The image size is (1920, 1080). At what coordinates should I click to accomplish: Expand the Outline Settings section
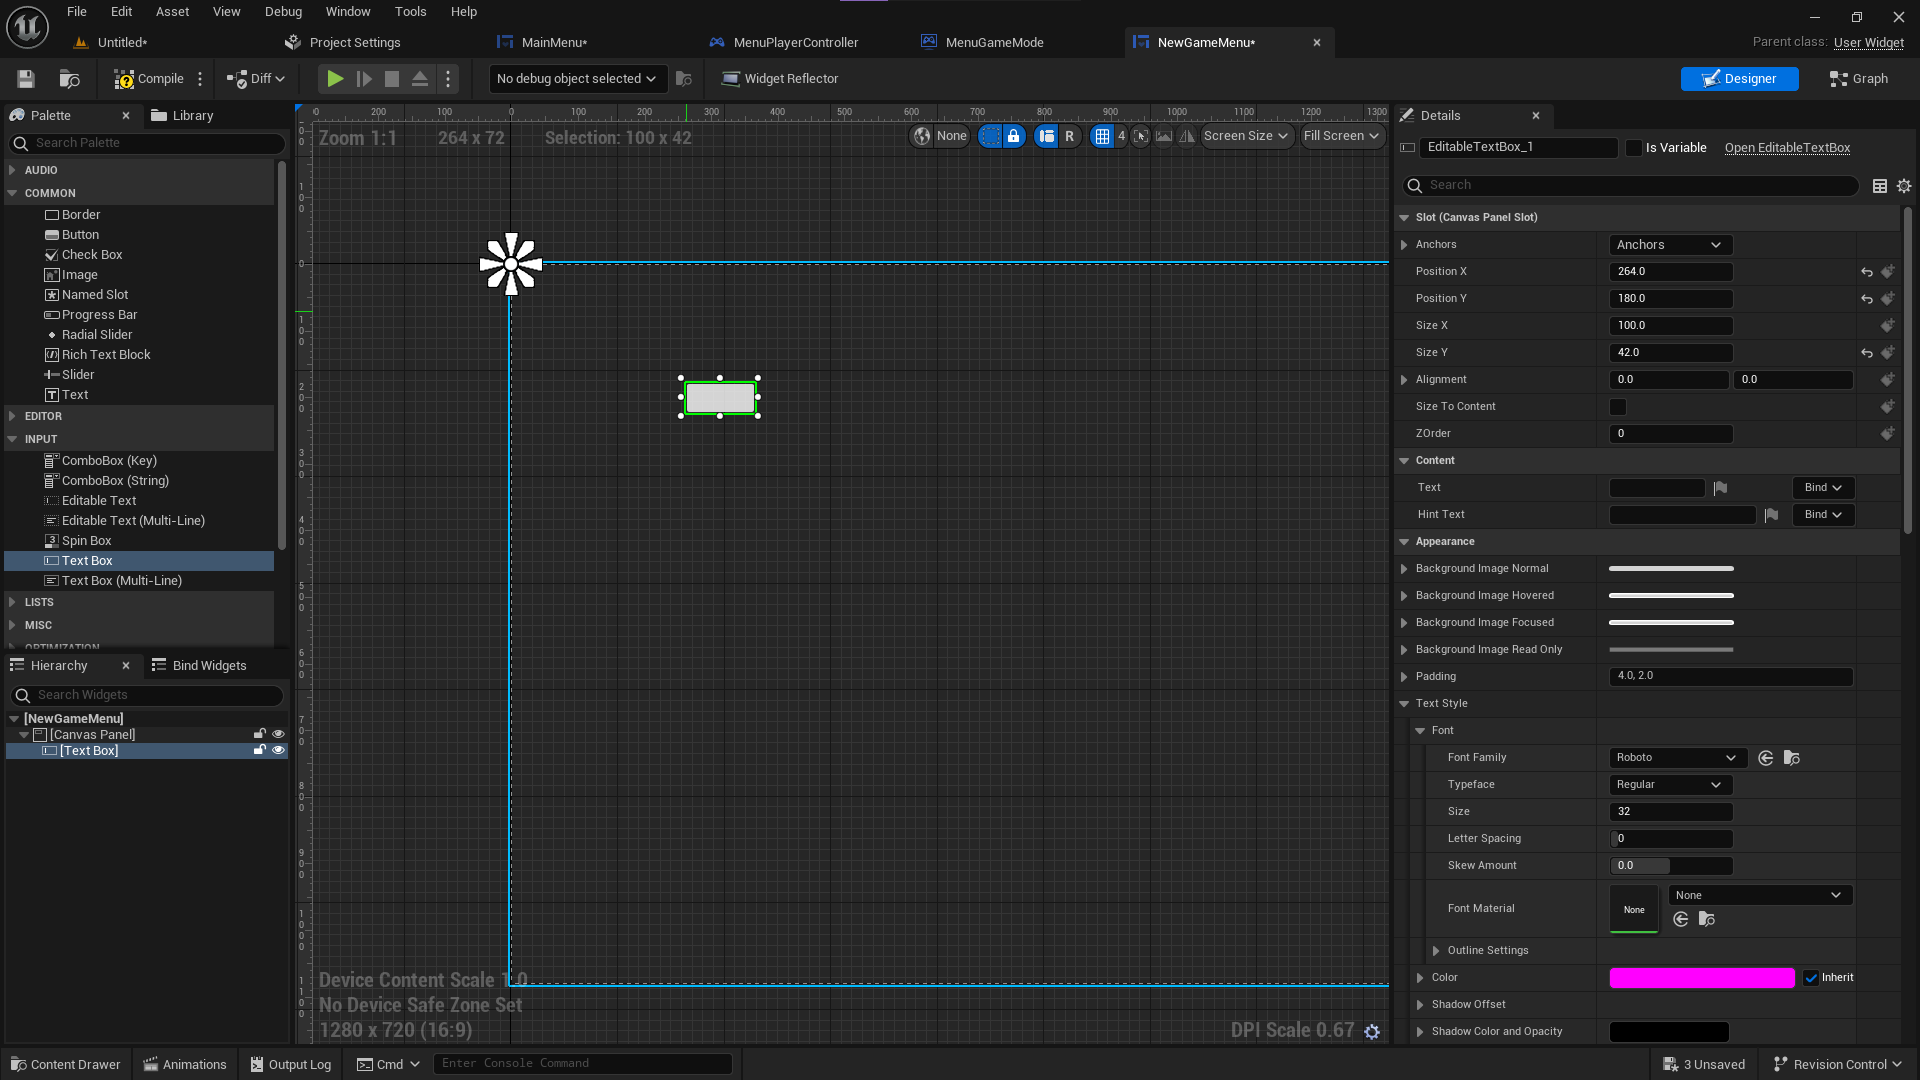[x=1436, y=951]
